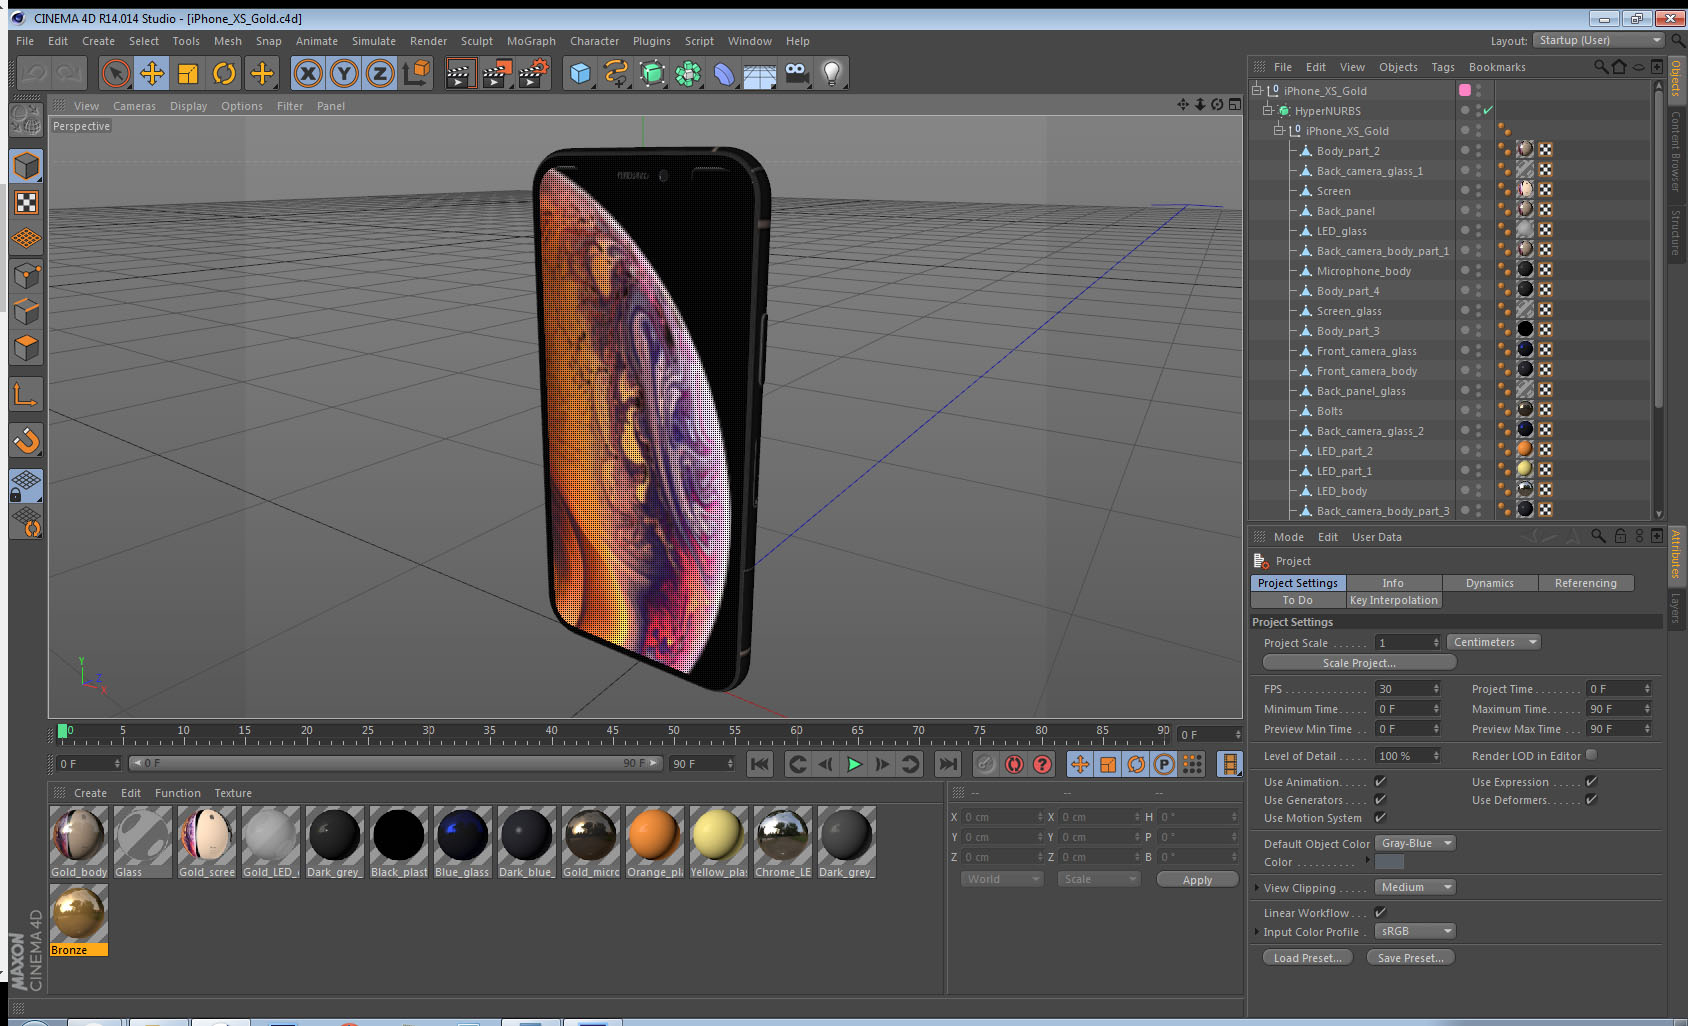
Task: Toggle the Use Expression checkbox
Action: point(1591,781)
